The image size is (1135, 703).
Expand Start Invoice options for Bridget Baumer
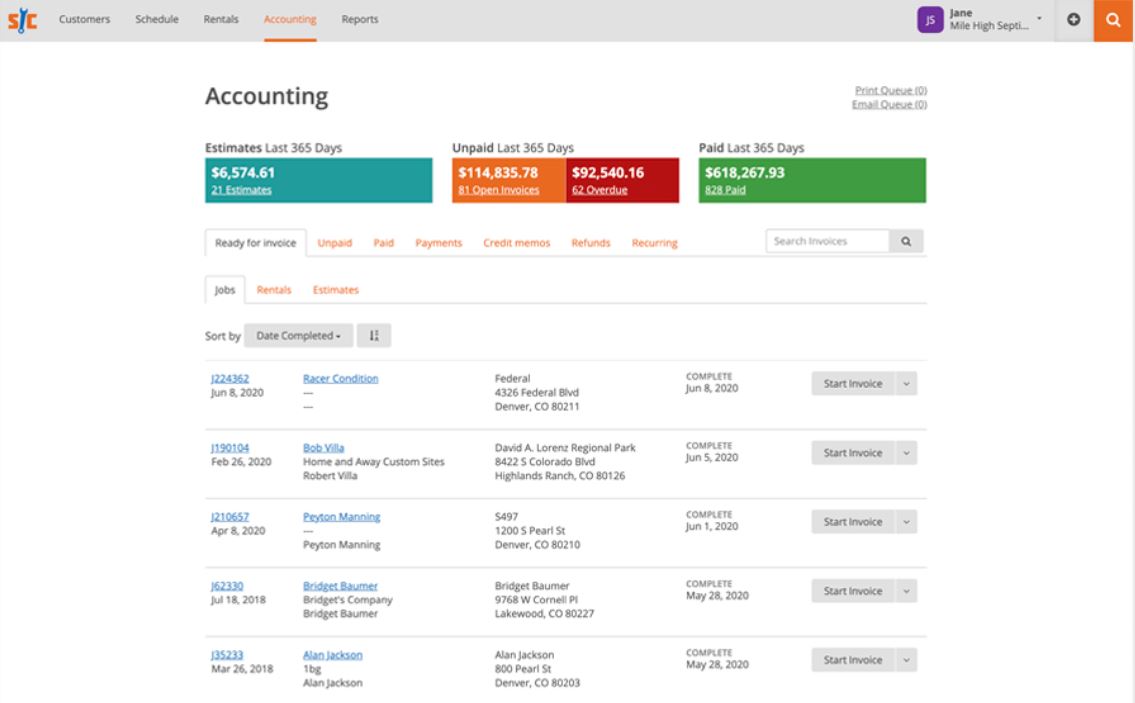tap(906, 591)
